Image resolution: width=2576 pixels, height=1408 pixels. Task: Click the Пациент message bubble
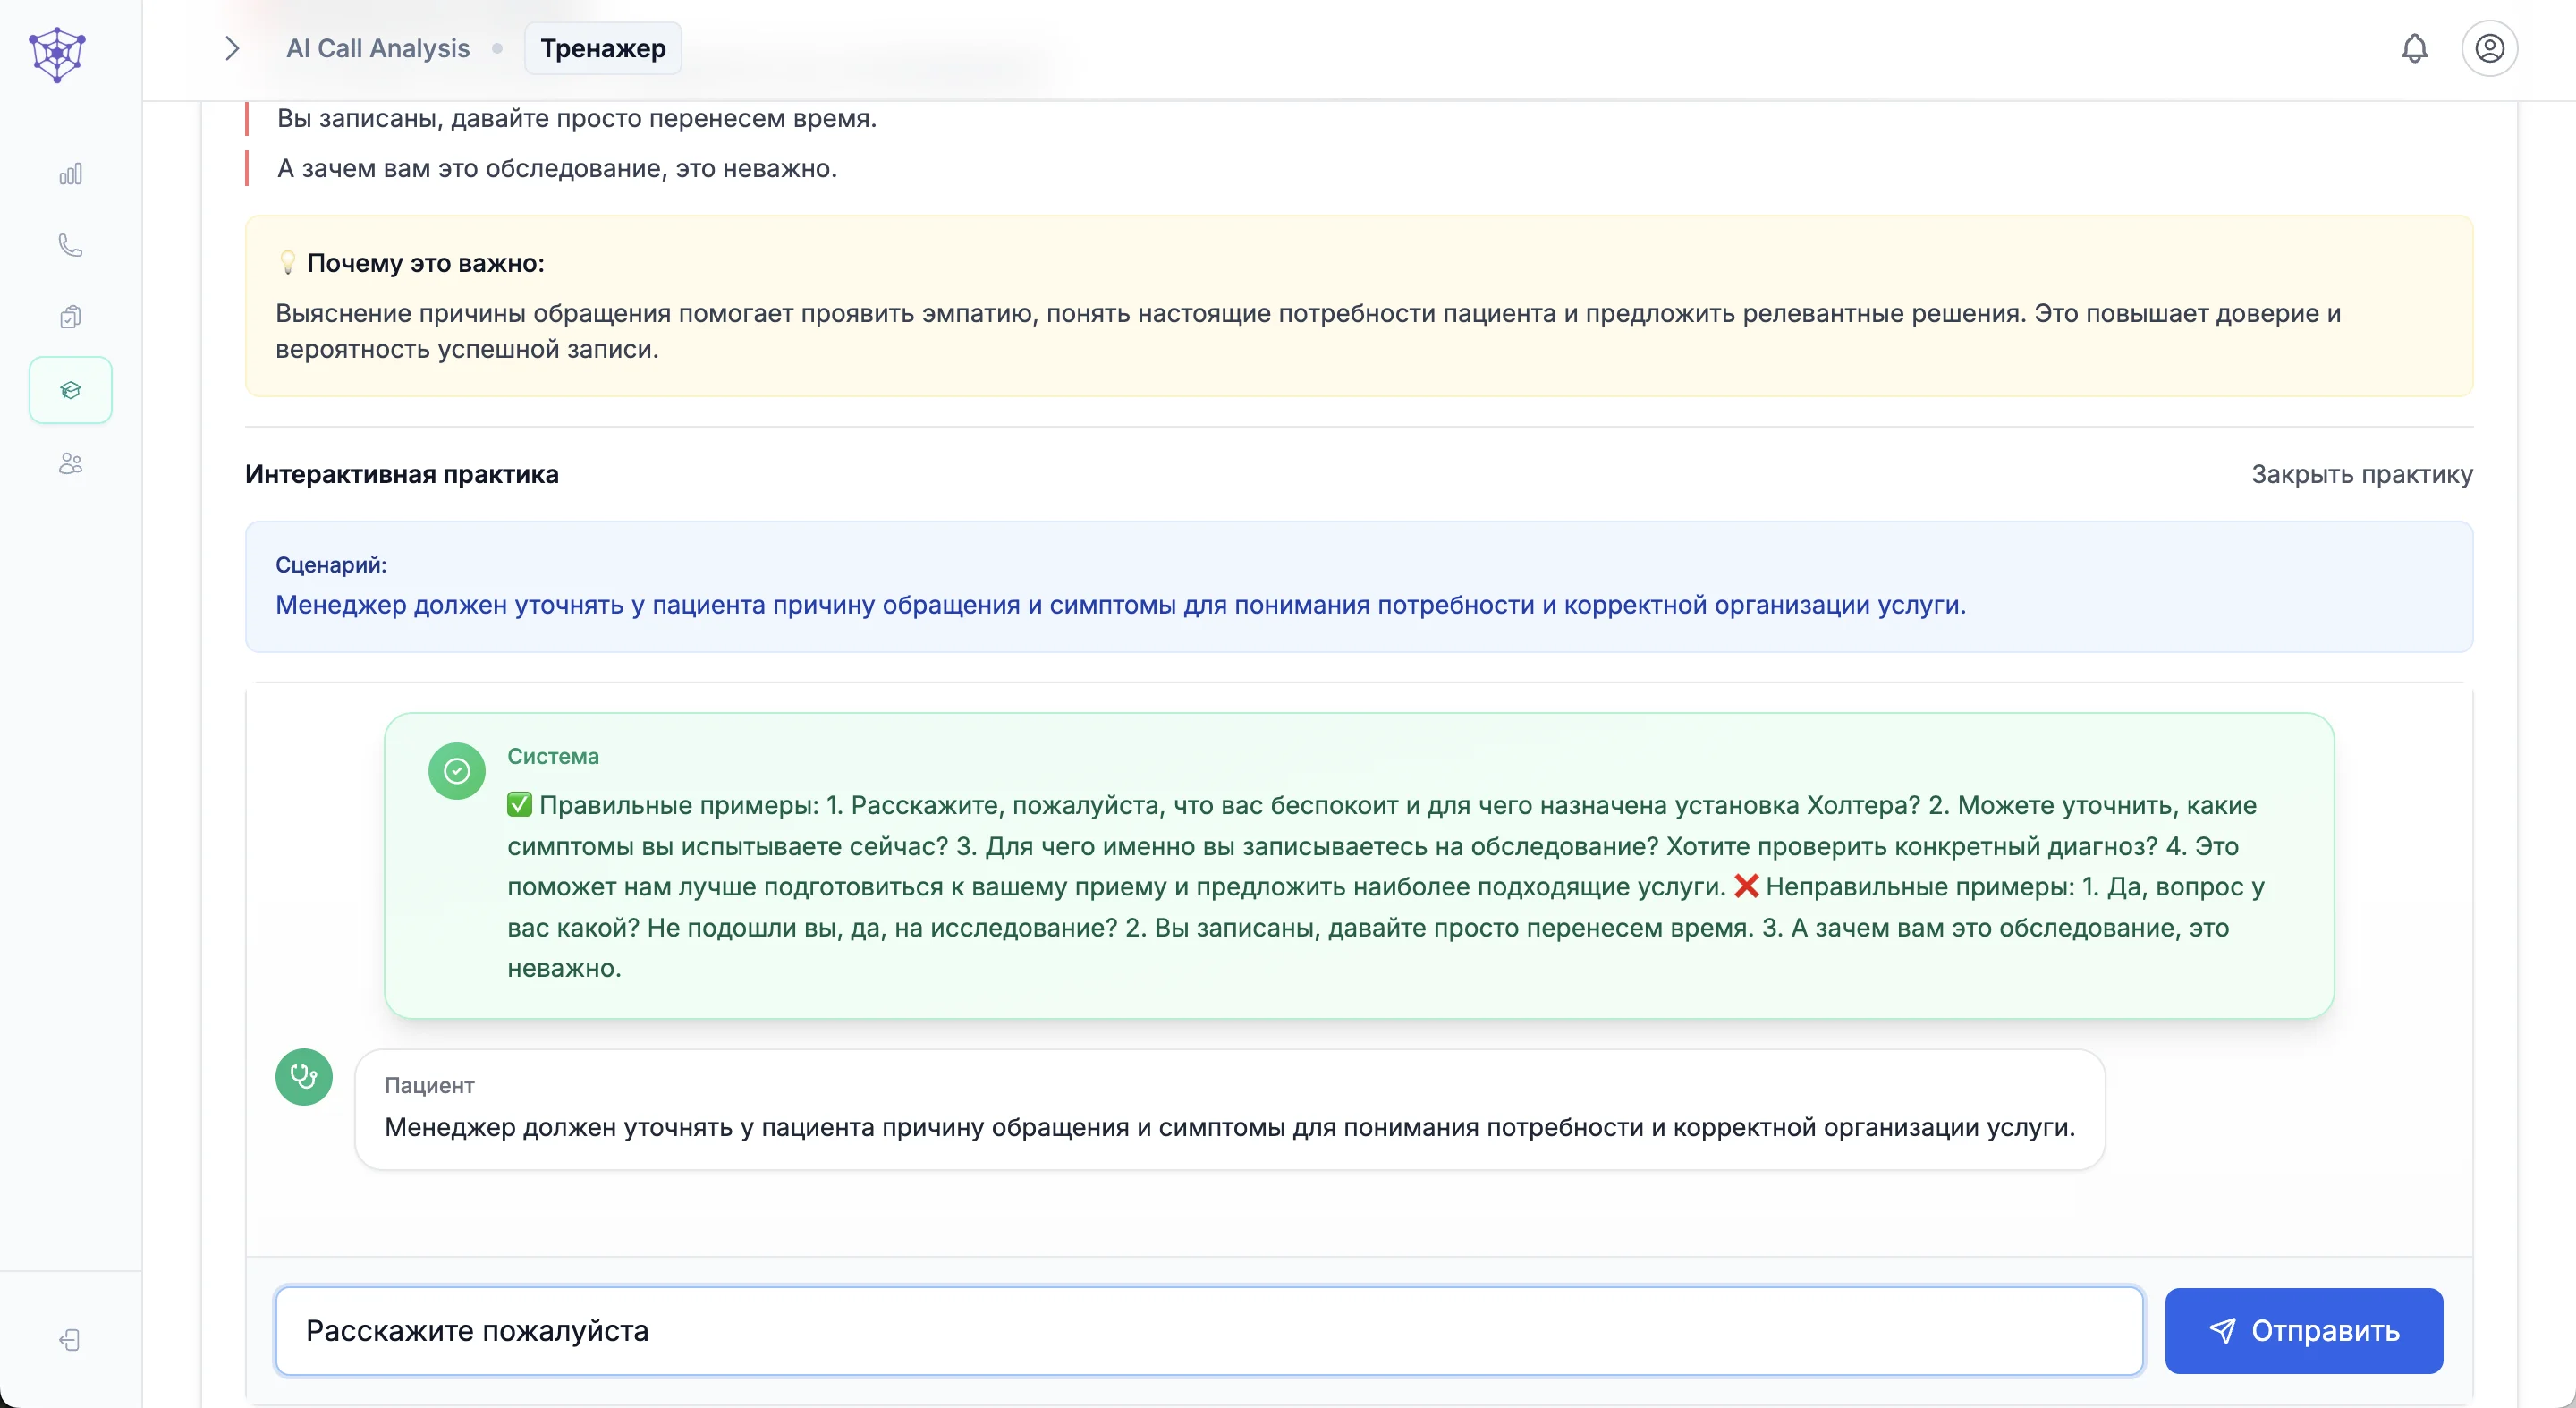pyautogui.click(x=1229, y=1109)
